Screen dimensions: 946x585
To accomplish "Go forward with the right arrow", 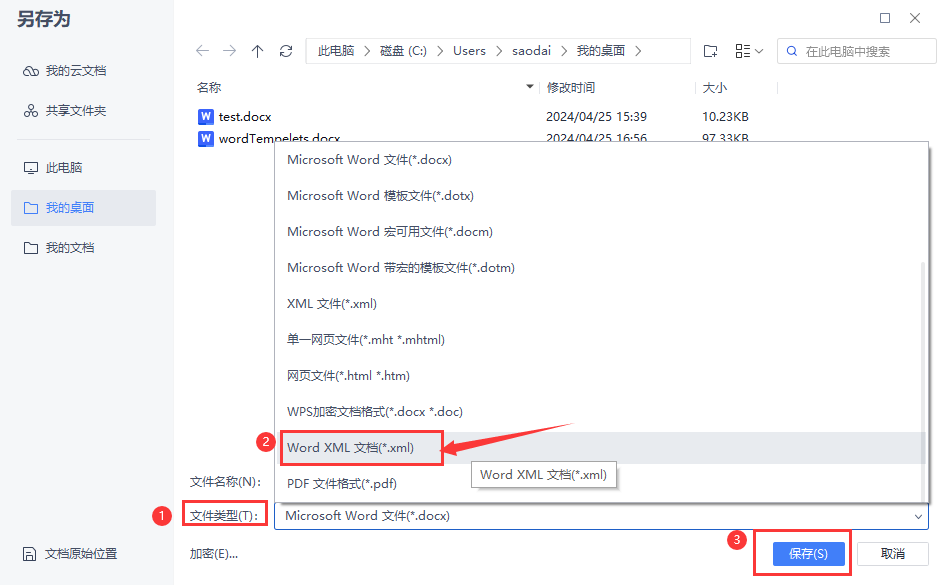I will (229, 51).
